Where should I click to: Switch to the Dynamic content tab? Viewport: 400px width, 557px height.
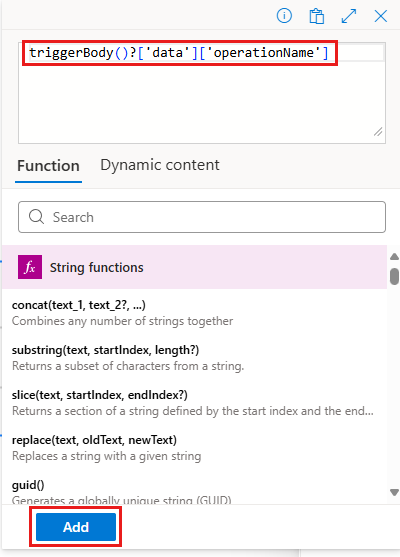click(160, 165)
